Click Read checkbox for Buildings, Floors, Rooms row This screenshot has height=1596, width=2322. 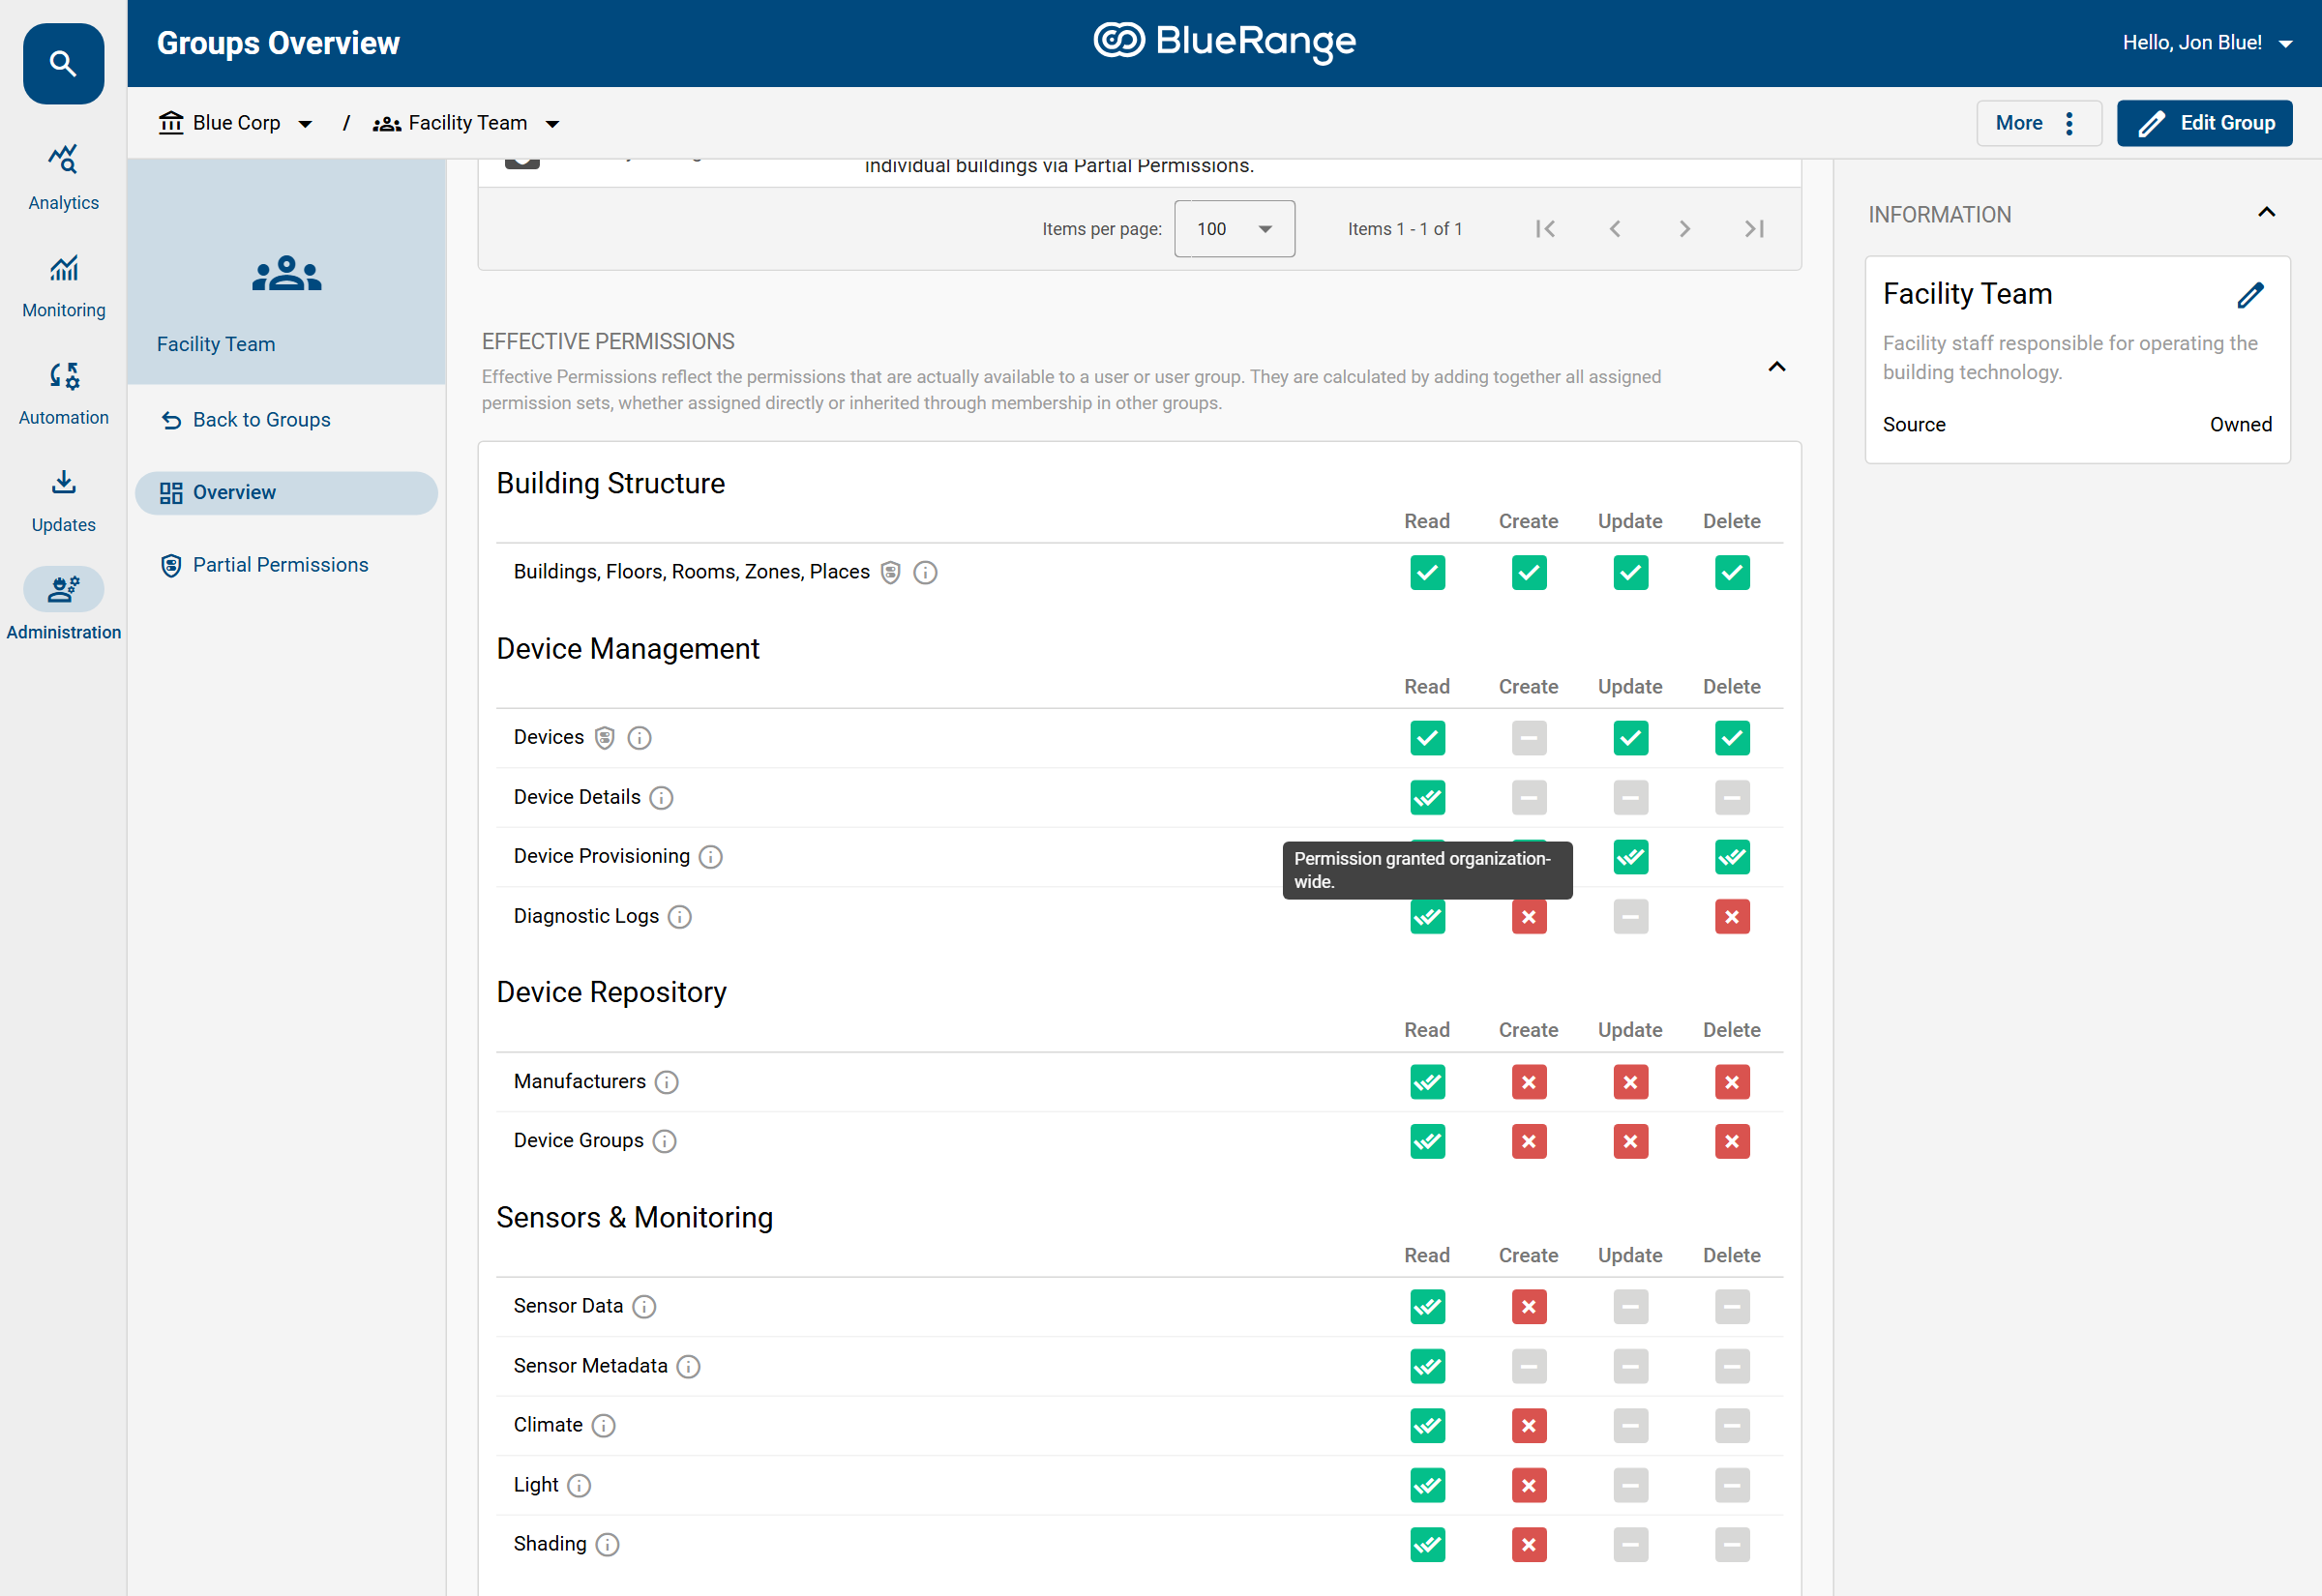[x=1427, y=573]
